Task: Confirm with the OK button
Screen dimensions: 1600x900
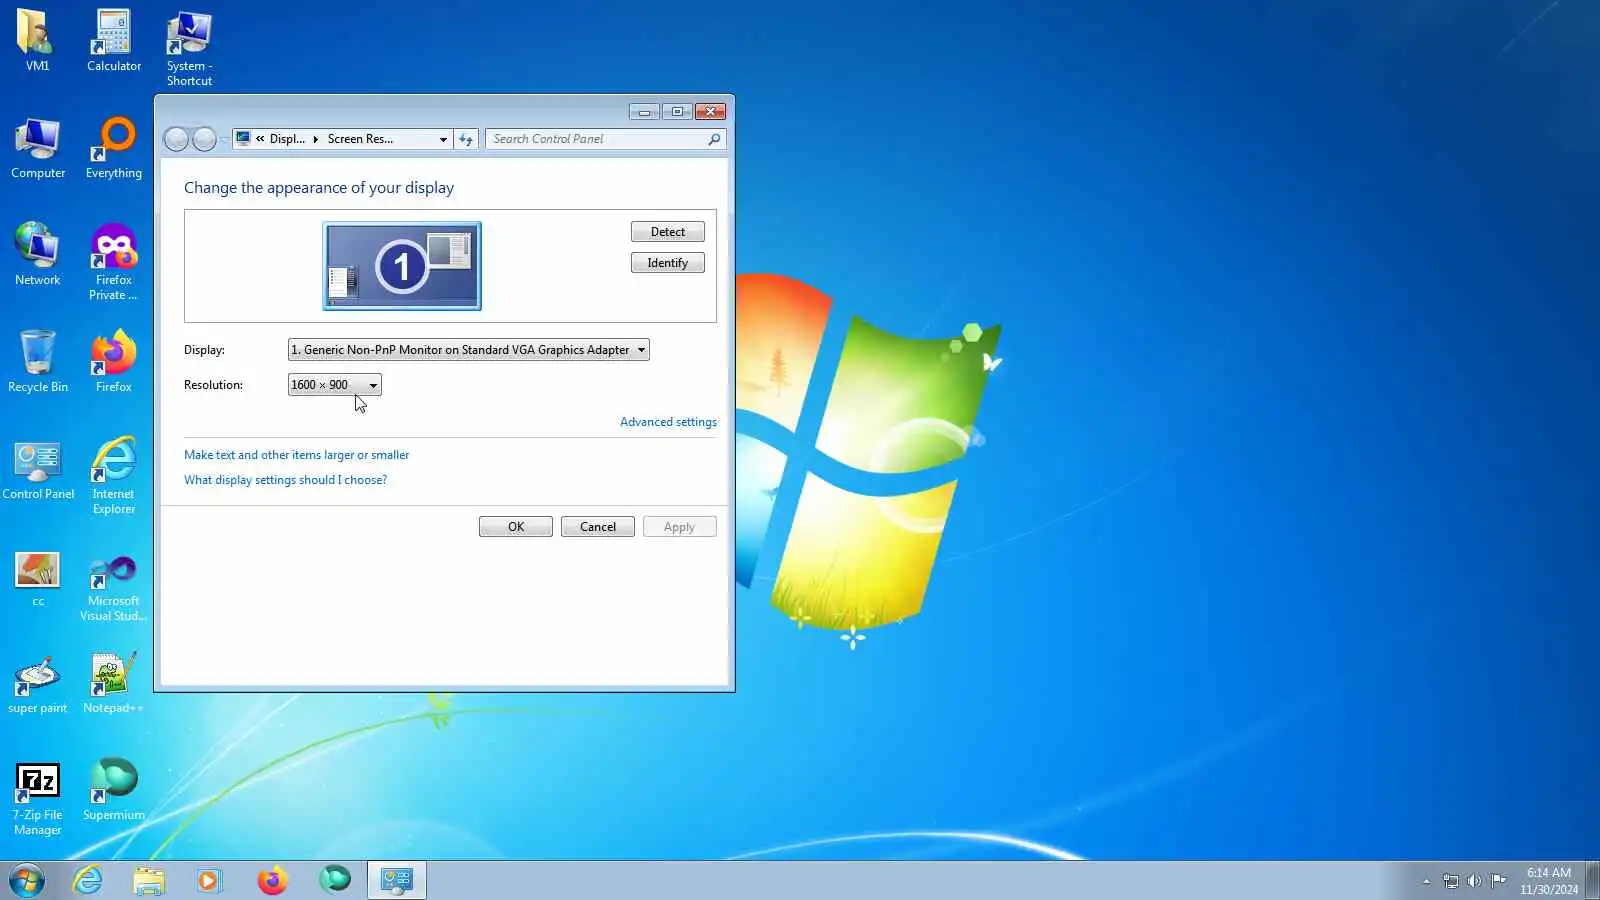Action: coord(516,527)
